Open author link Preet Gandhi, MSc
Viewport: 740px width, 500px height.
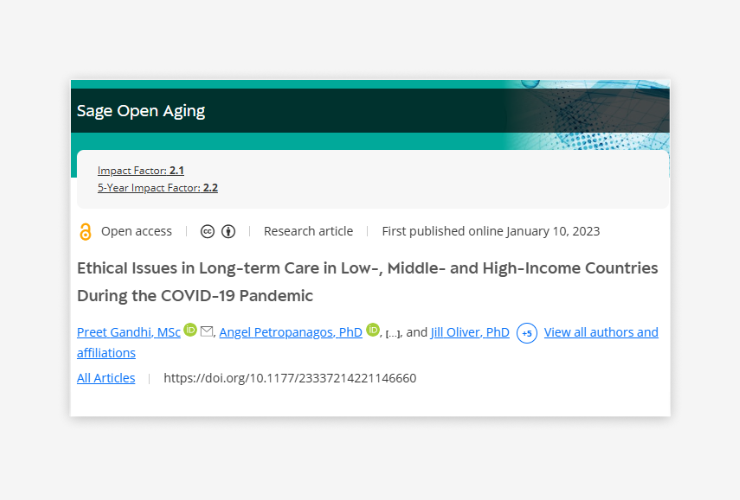coord(129,332)
